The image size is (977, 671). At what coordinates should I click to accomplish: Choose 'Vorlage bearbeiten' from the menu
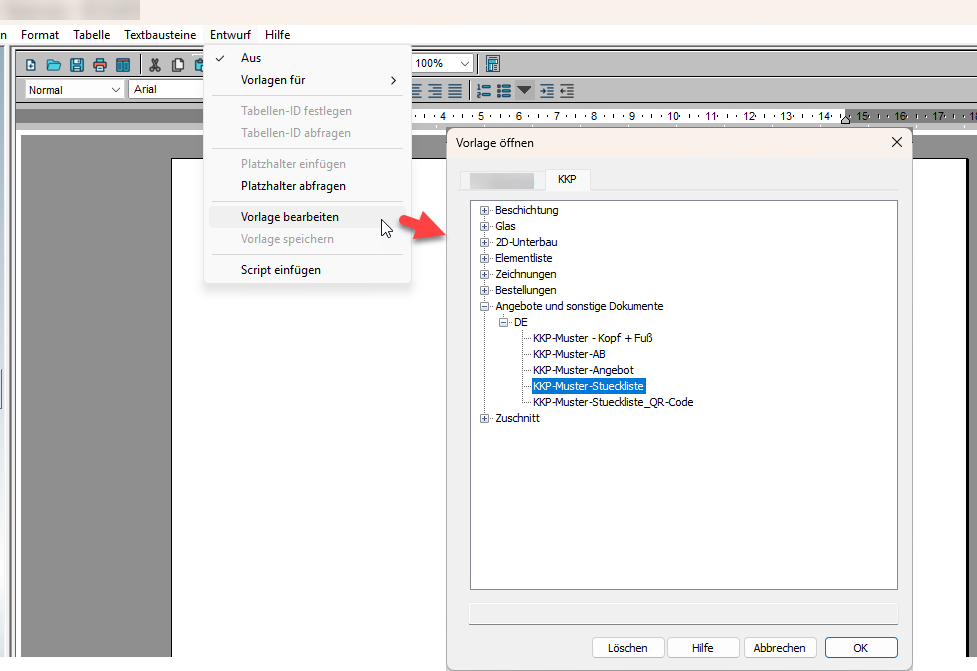tap(290, 217)
